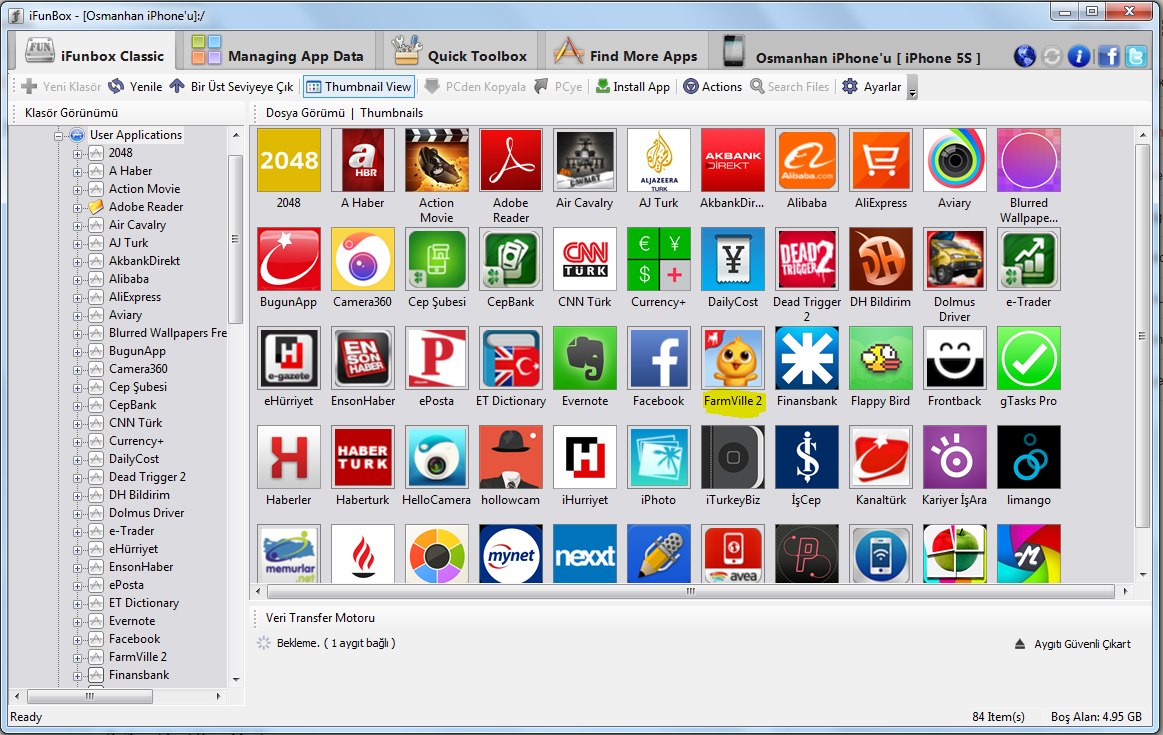Select CepBank in the folder tree
1163x735 pixels.
(x=132, y=405)
